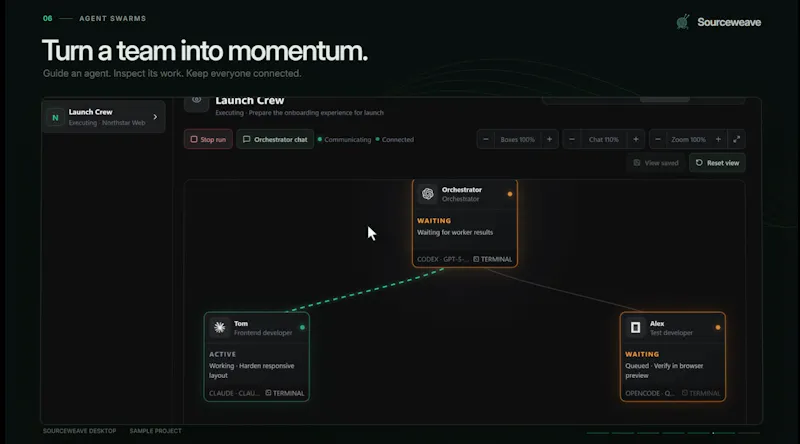The height and width of the screenshot is (444, 800).
Task: Decrease Chat size with minus
Action: [572, 139]
